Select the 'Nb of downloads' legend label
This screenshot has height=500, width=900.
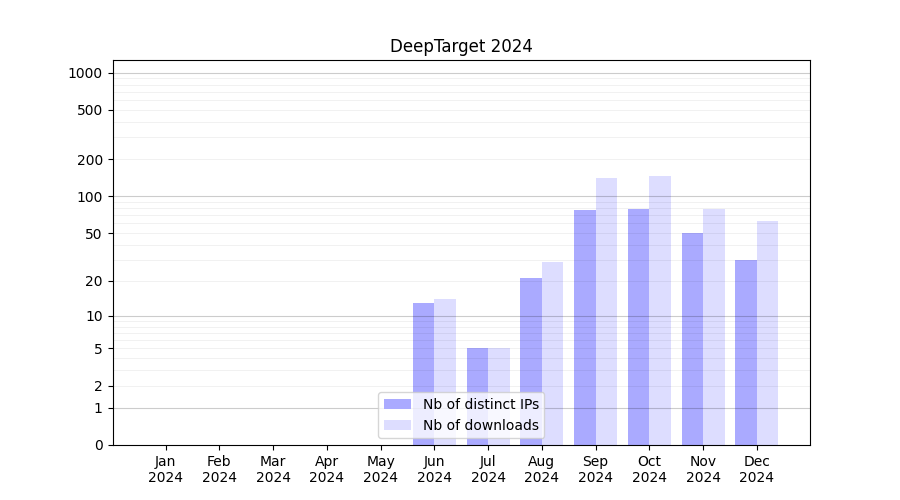pos(480,425)
